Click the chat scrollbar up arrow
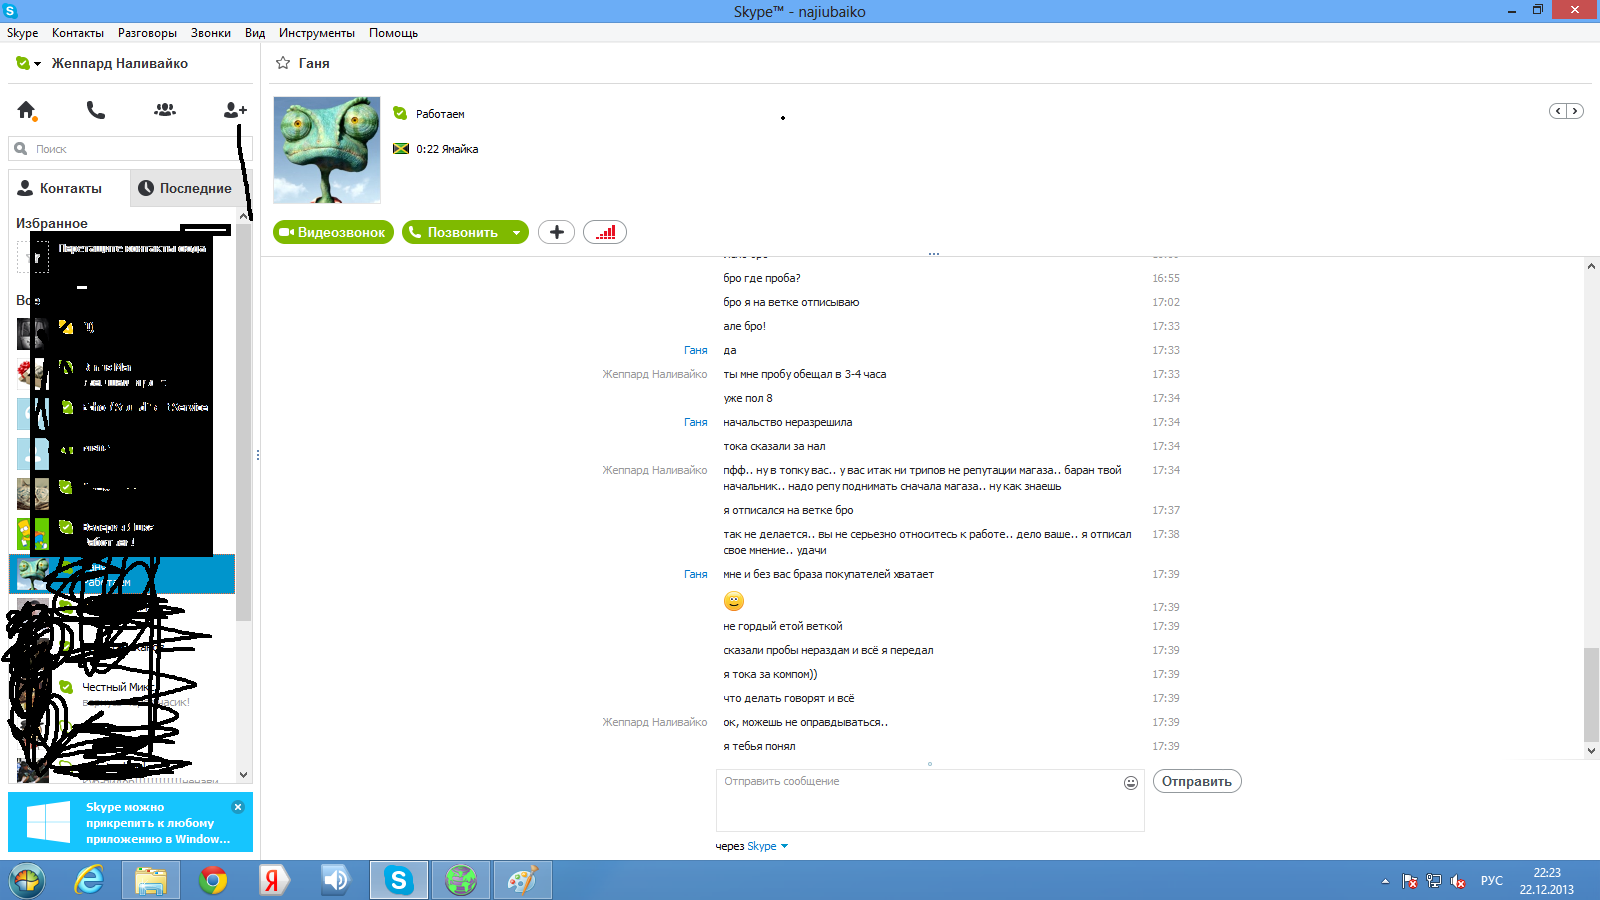1600x900 pixels. (x=1591, y=266)
